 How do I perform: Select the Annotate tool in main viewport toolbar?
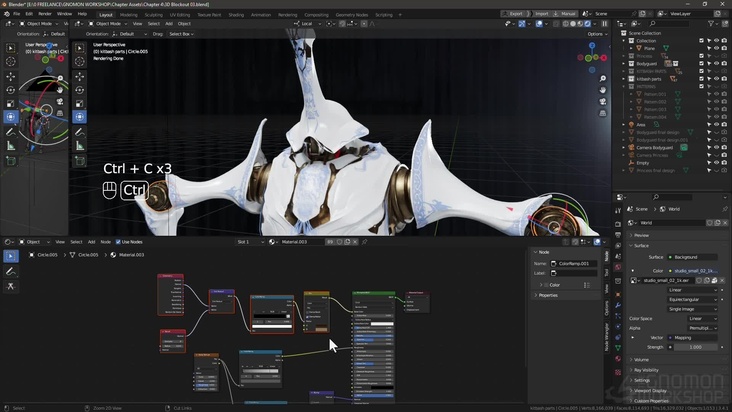80,132
